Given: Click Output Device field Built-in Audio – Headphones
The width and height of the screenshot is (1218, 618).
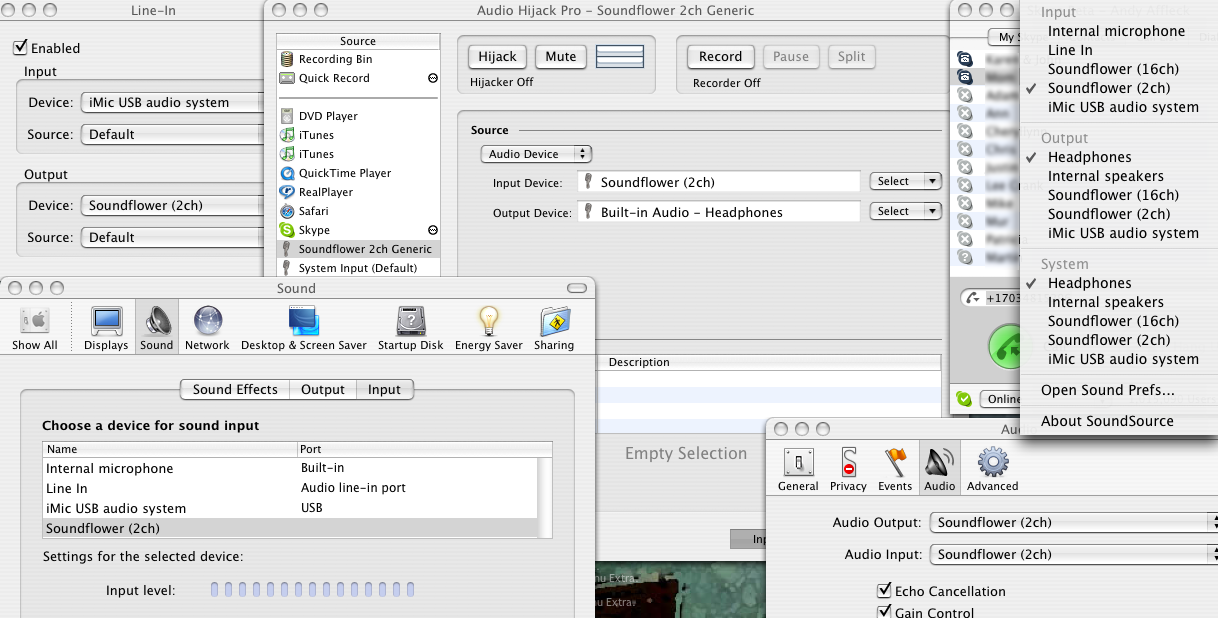Looking at the screenshot, I should pos(718,212).
